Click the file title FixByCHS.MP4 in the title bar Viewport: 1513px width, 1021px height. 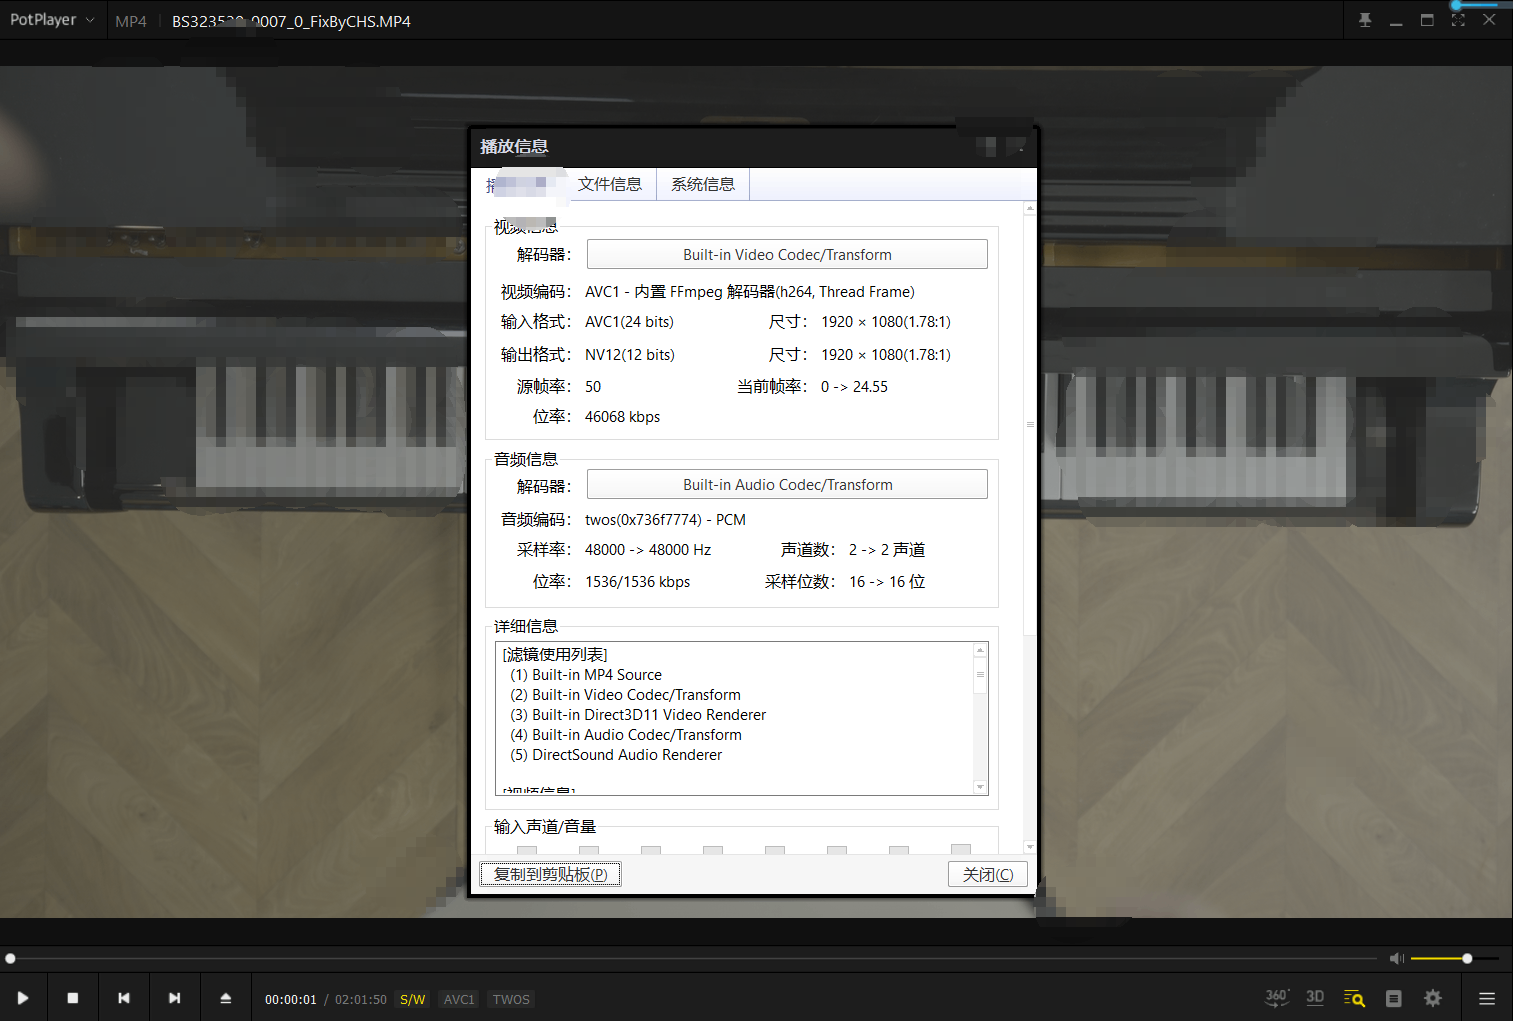(291, 21)
